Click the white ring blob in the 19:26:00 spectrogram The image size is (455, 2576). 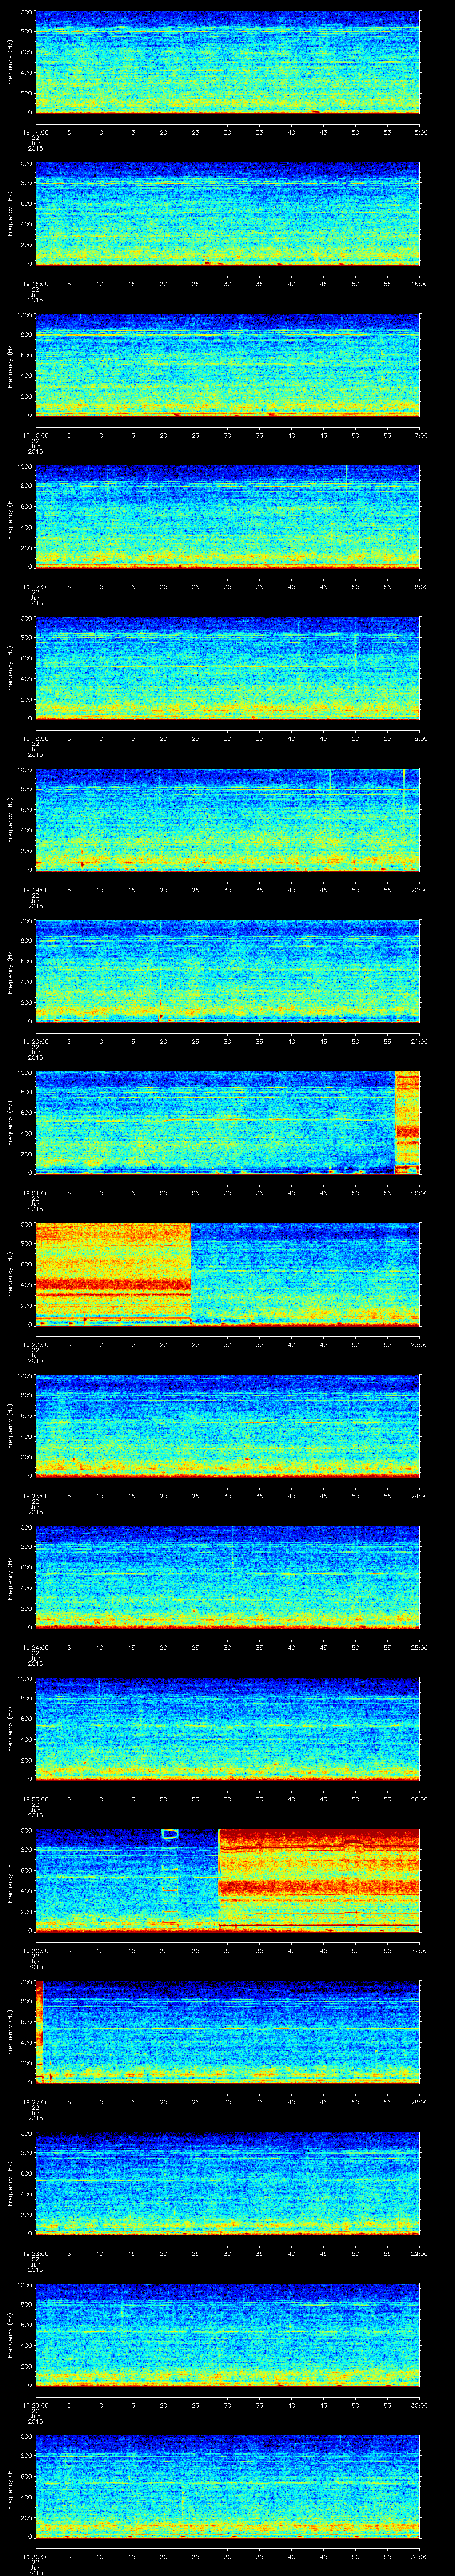pyautogui.click(x=170, y=1834)
